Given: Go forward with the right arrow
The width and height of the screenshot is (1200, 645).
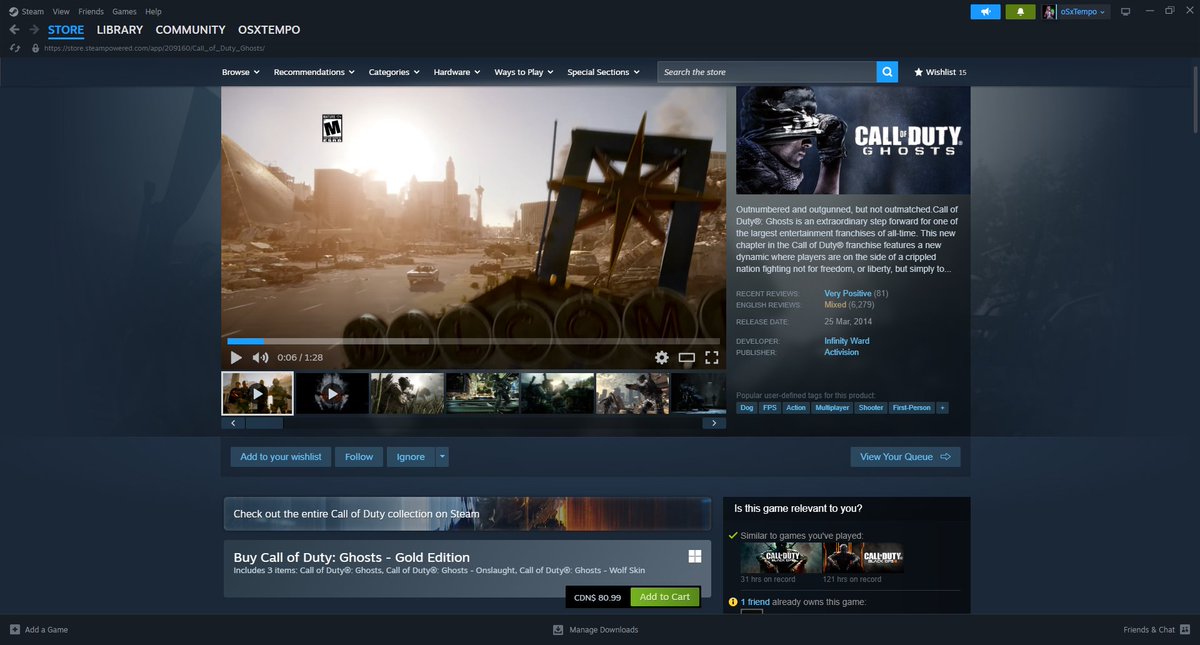Looking at the screenshot, I should [x=32, y=30].
